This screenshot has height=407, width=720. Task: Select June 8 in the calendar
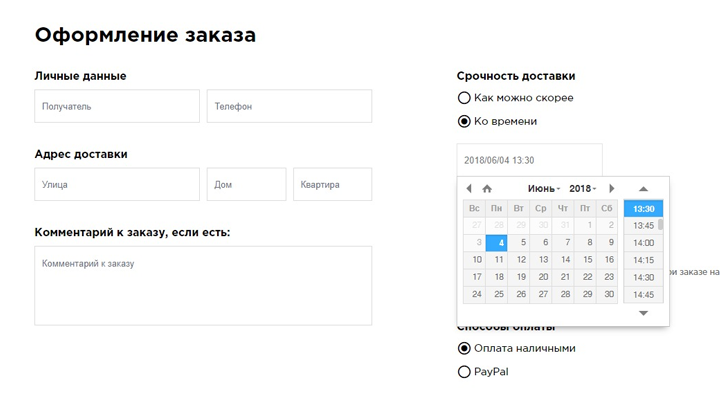click(585, 243)
